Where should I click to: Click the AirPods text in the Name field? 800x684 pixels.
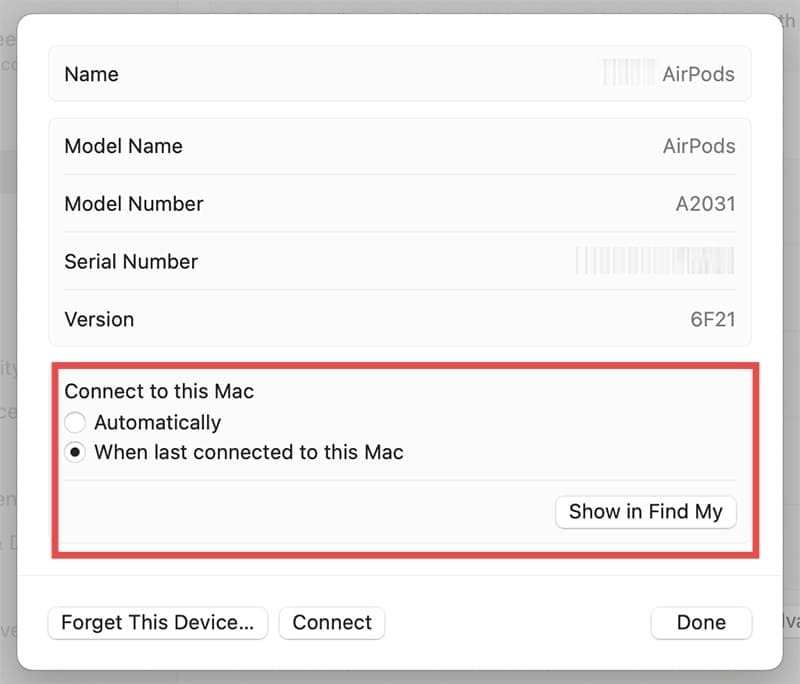[698, 74]
